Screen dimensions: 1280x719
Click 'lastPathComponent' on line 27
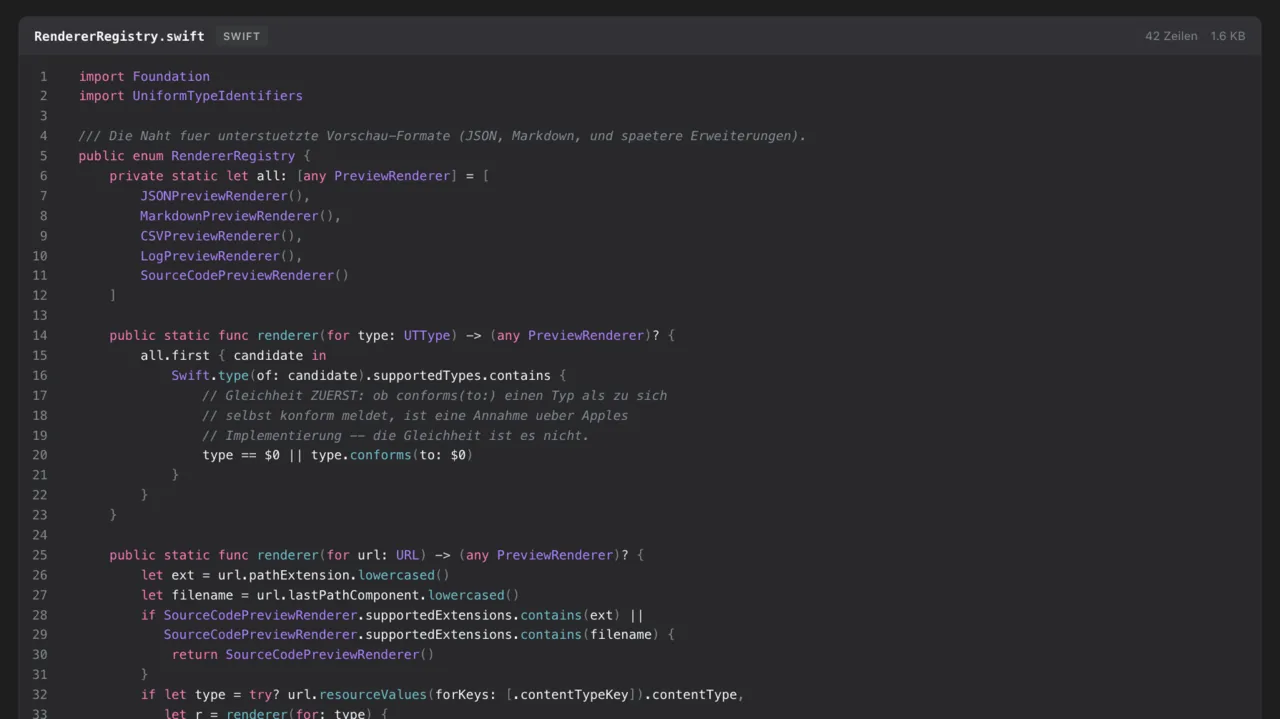click(x=353, y=595)
